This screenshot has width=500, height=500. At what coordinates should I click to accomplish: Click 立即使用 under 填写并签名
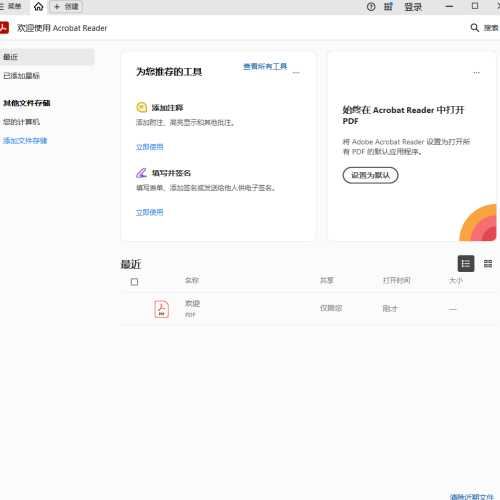tap(150, 212)
